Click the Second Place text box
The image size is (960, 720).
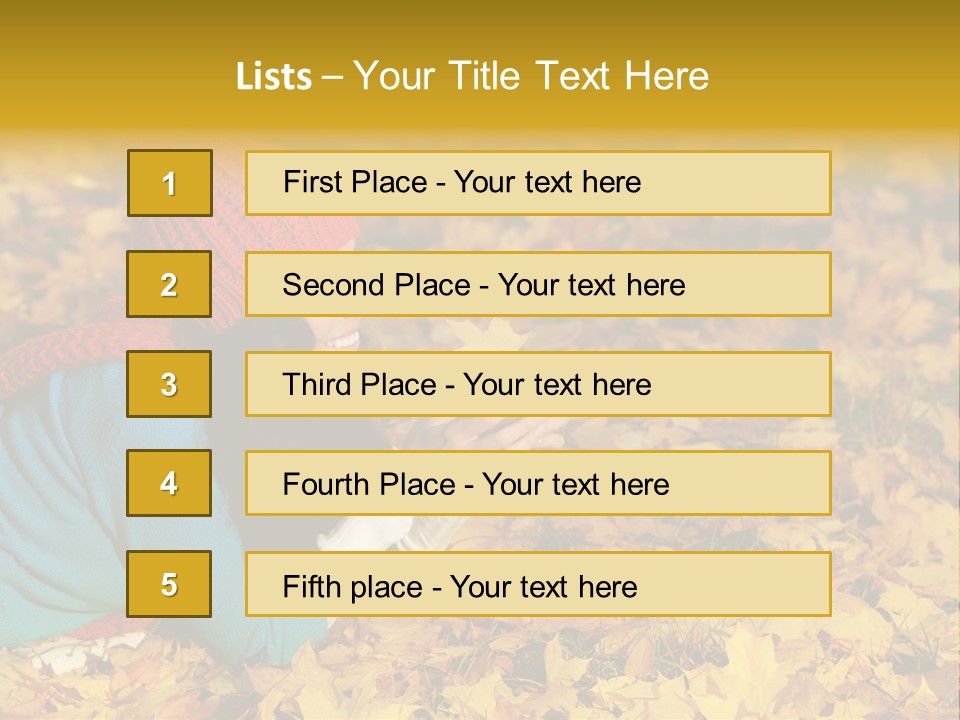click(538, 284)
